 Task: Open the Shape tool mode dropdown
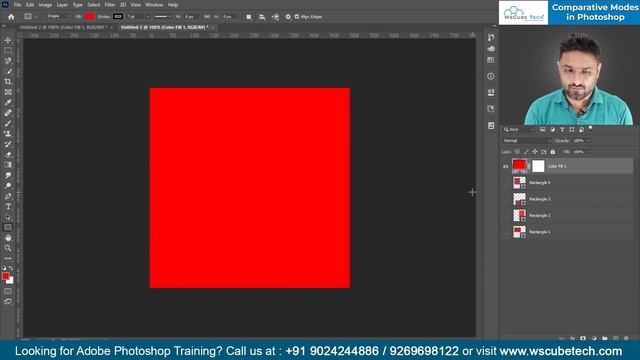(58, 17)
